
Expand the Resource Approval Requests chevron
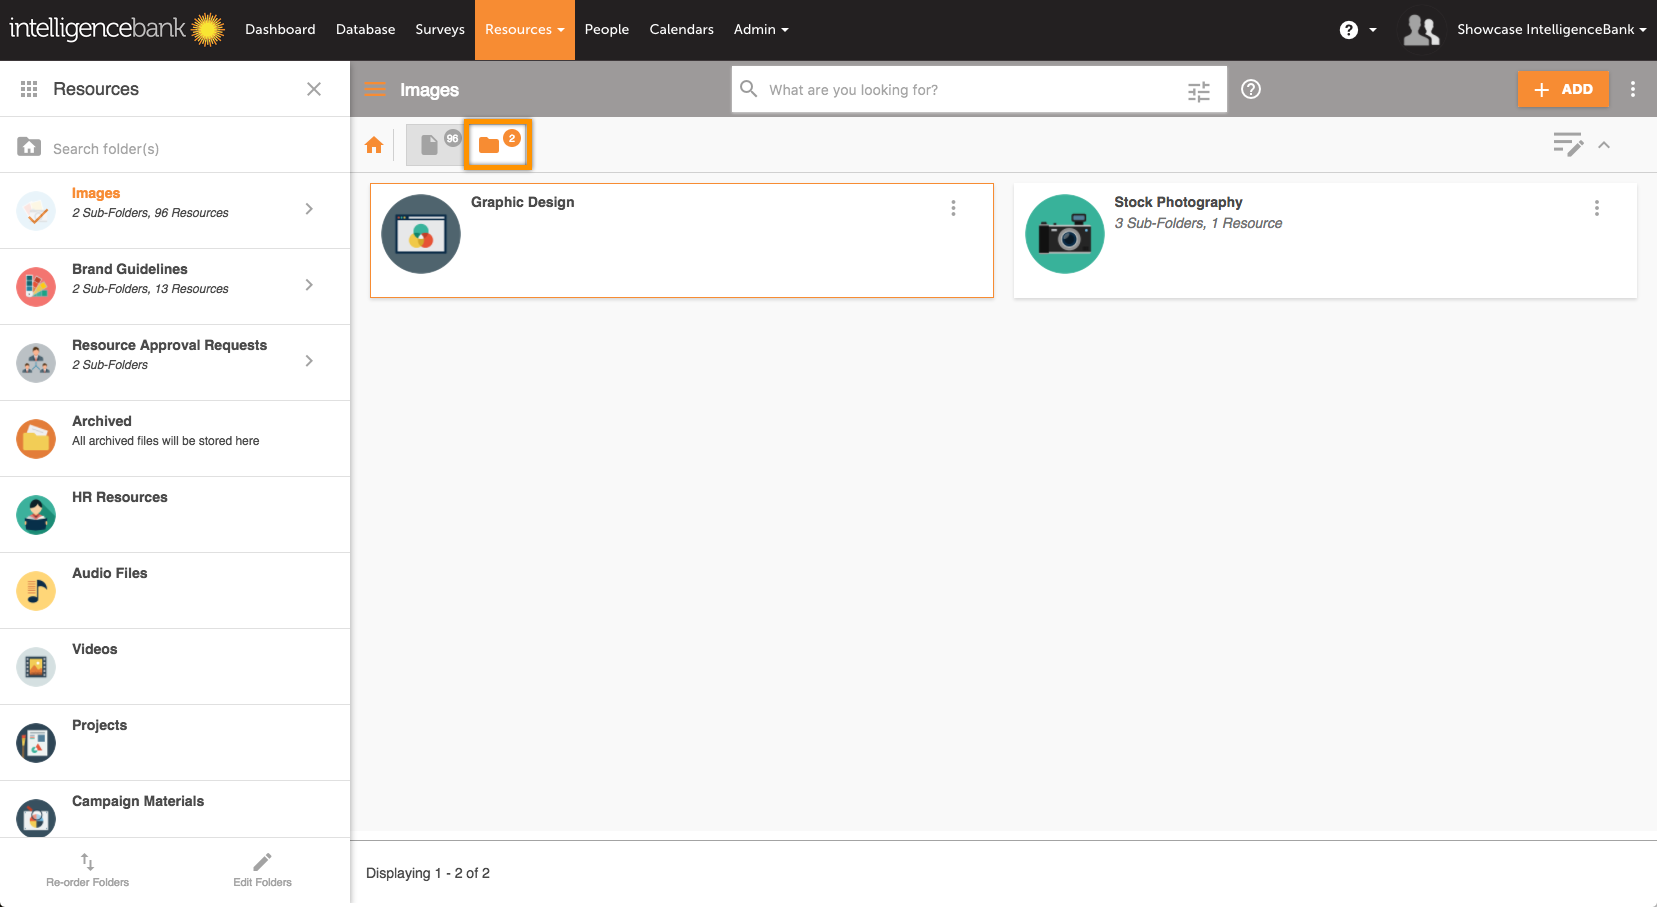click(309, 361)
